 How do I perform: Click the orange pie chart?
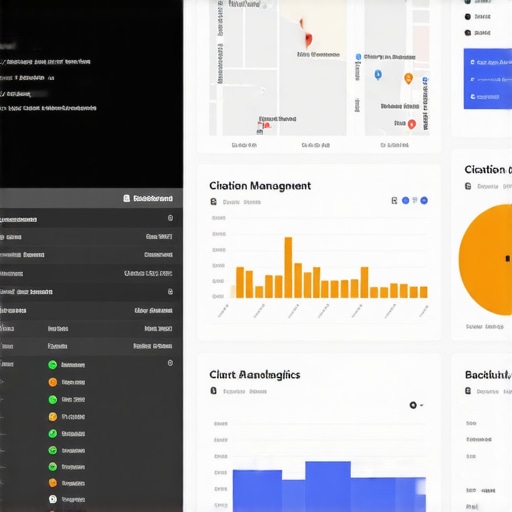[x=485, y=259]
